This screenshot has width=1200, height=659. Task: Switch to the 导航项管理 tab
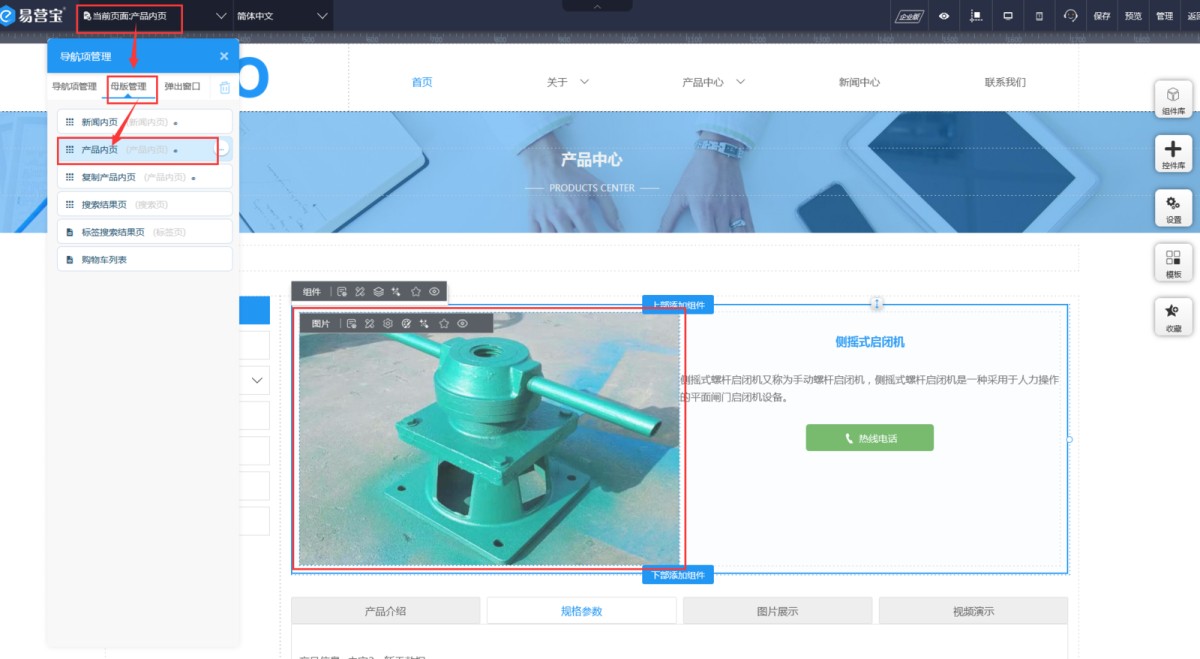[74, 87]
